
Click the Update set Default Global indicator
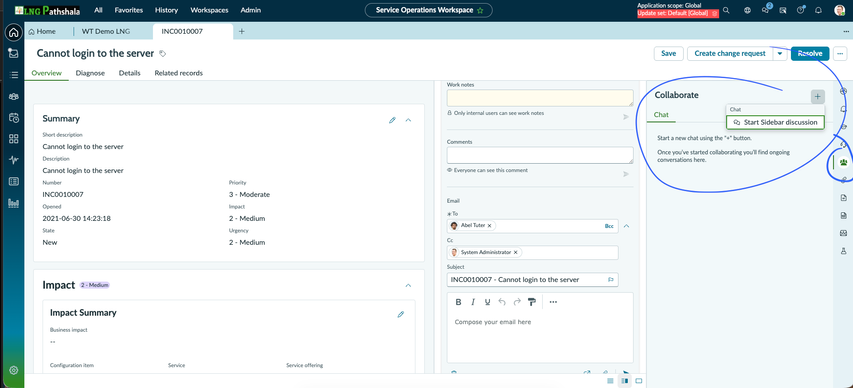[678, 13]
